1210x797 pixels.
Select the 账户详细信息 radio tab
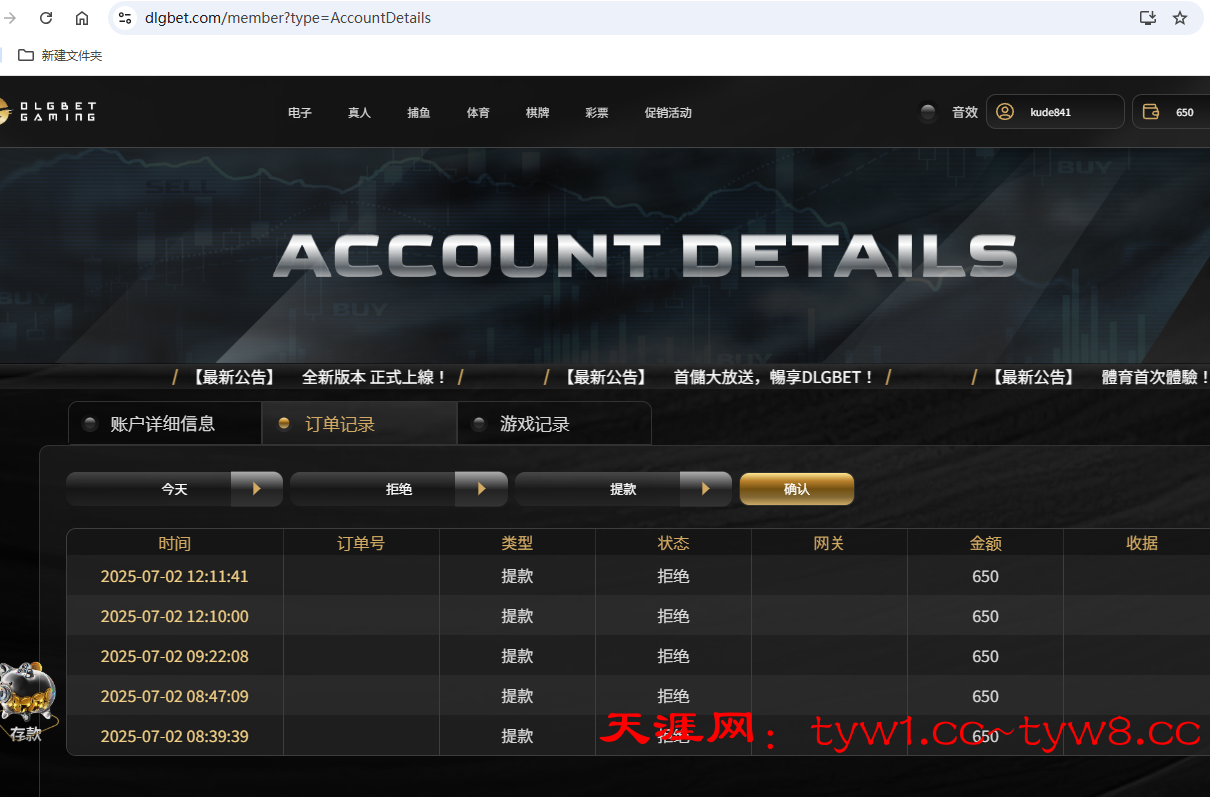click(x=91, y=424)
